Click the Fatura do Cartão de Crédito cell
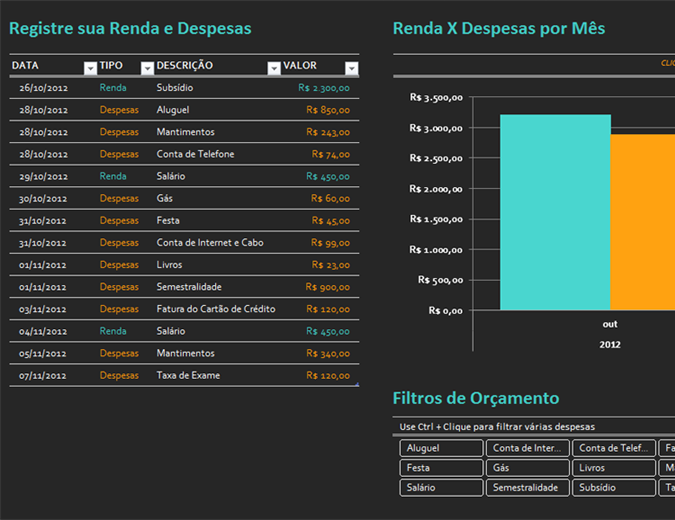Screen dimensions: 675x520 coord(216,309)
